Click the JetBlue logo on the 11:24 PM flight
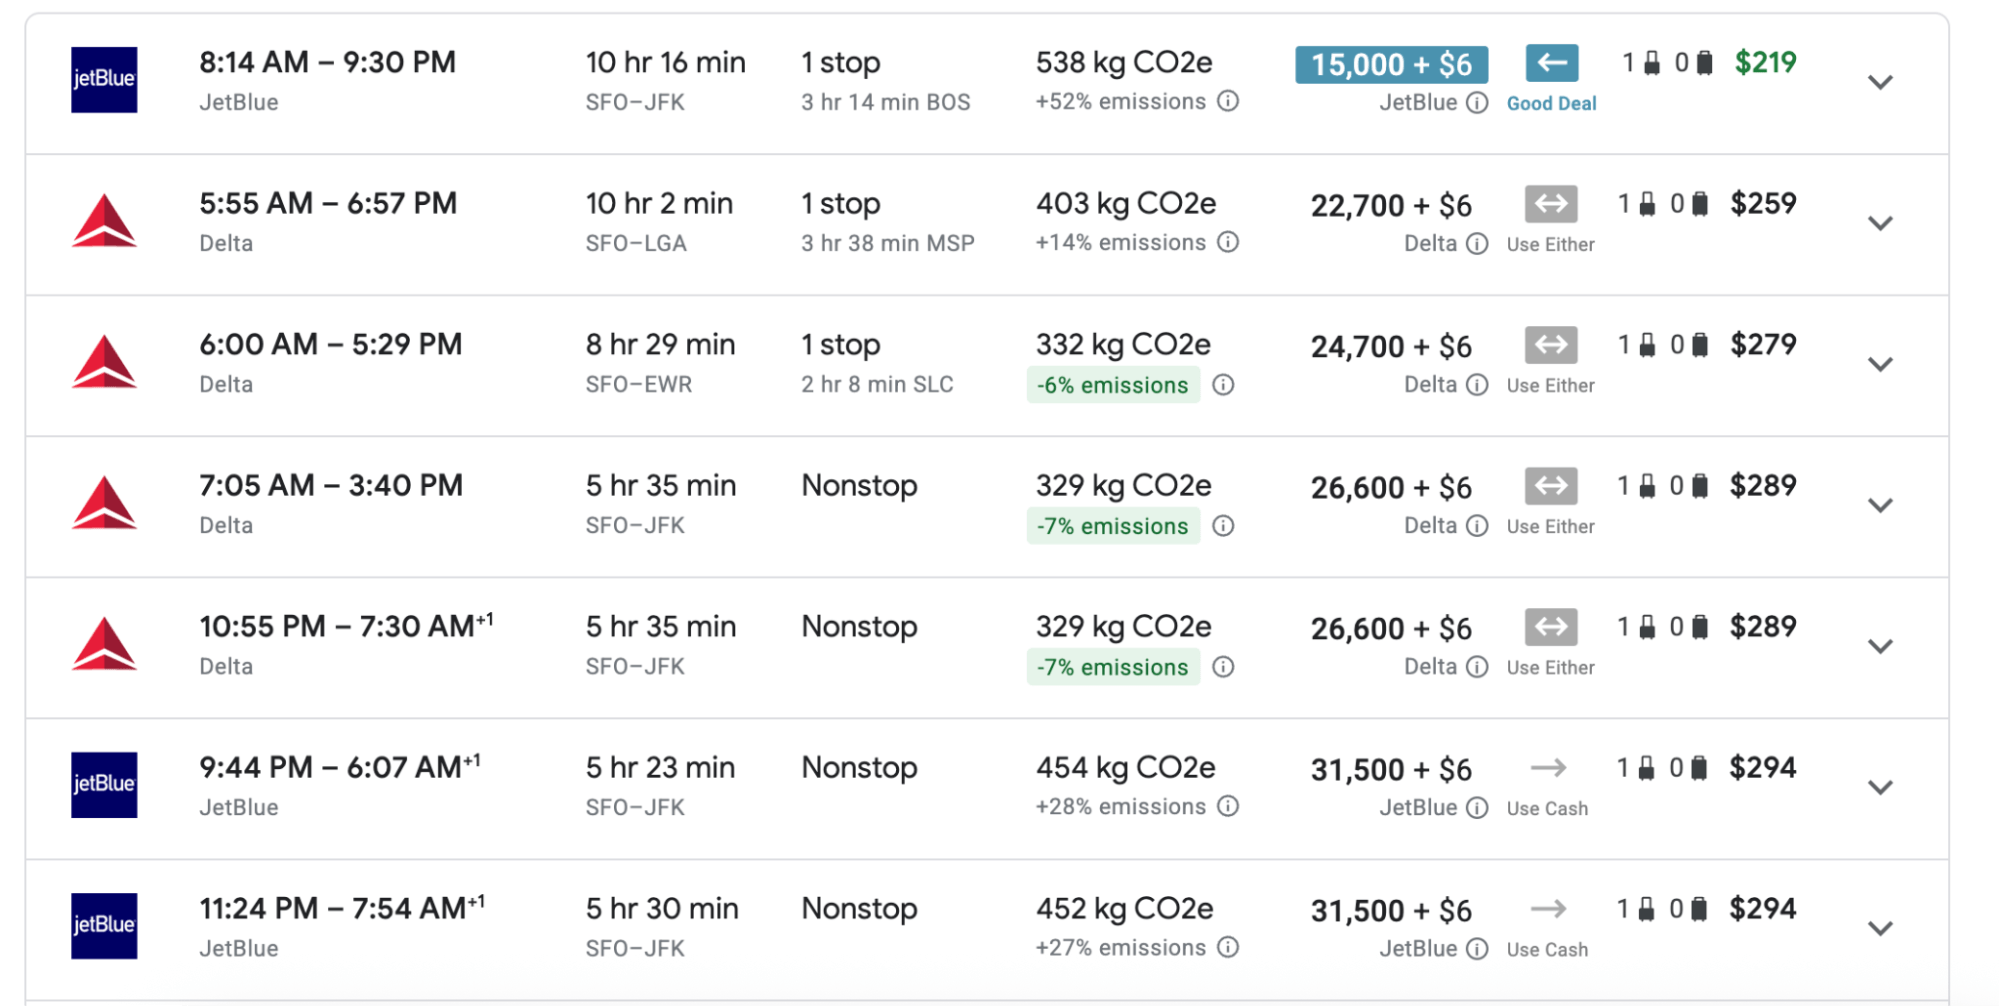 click(x=104, y=925)
